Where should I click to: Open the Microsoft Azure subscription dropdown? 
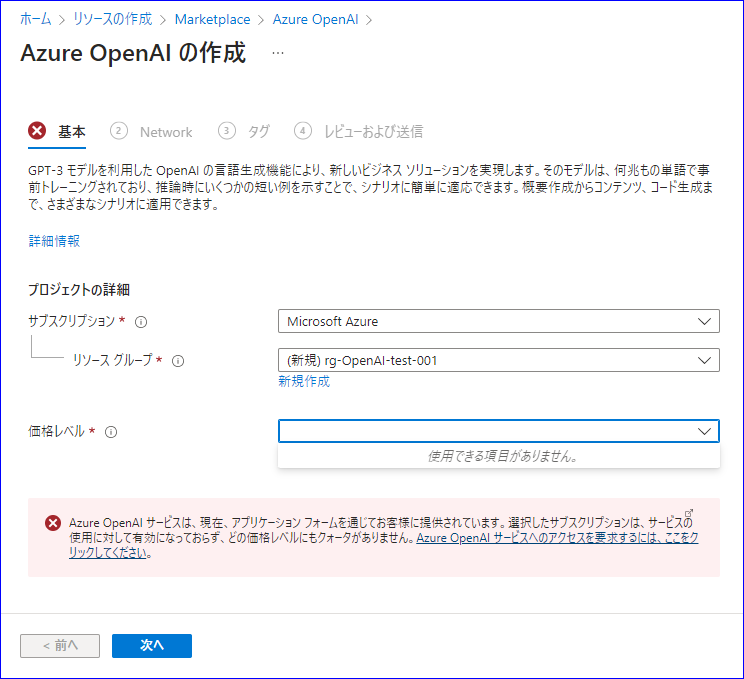499,321
